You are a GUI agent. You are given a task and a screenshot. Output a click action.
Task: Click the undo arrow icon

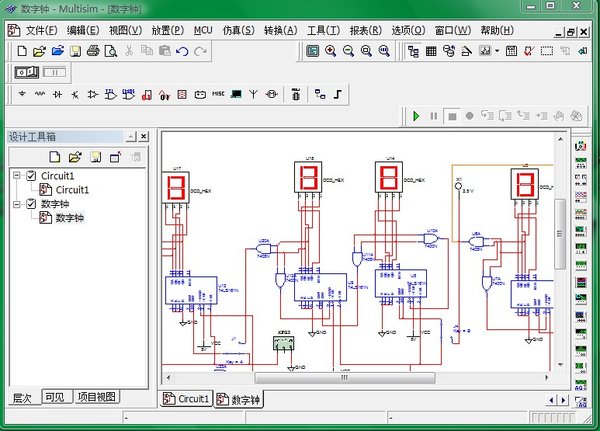pyautogui.click(x=182, y=50)
